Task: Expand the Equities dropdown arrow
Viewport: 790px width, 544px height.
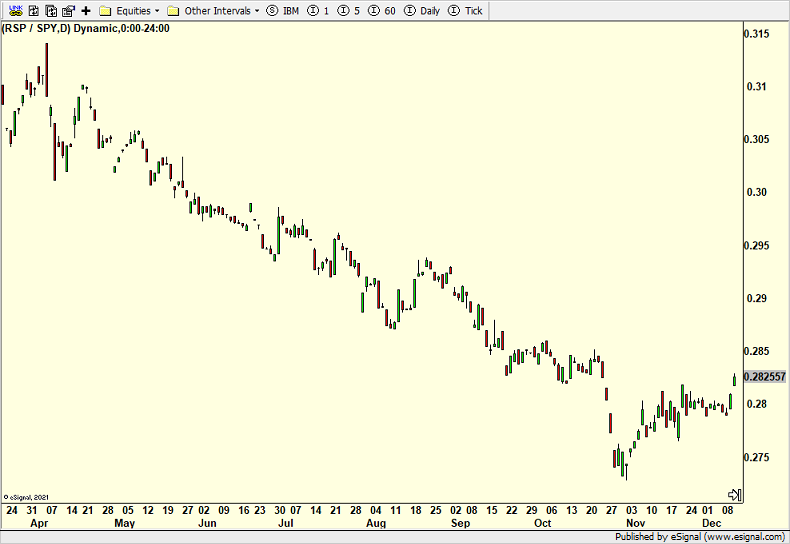Action: pyautogui.click(x=157, y=11)
